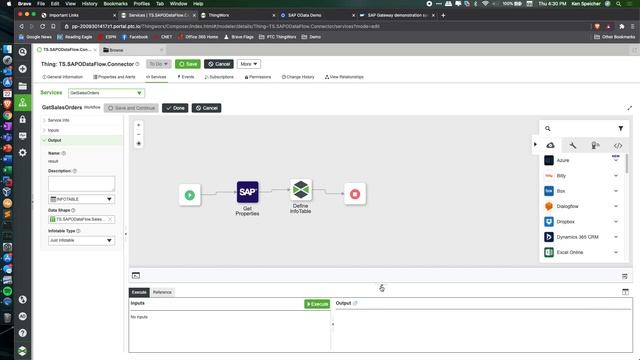Click Save and Continue button
640x360 pixels.
(x=131, y=108)
